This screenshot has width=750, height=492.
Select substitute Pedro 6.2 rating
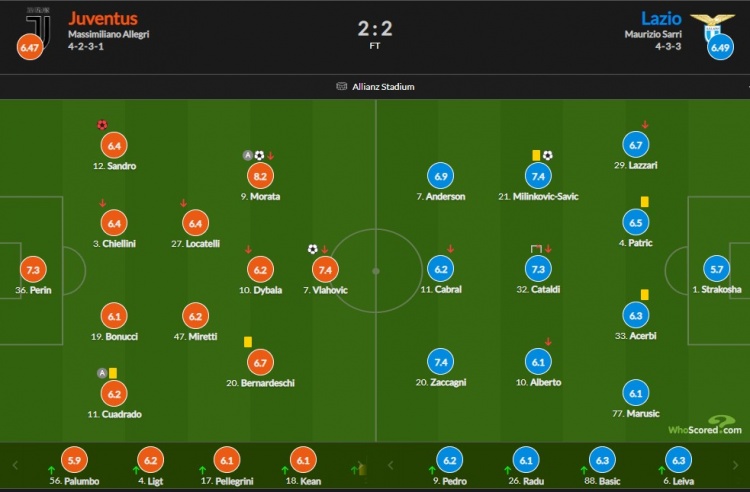click(x=450, y=460)
